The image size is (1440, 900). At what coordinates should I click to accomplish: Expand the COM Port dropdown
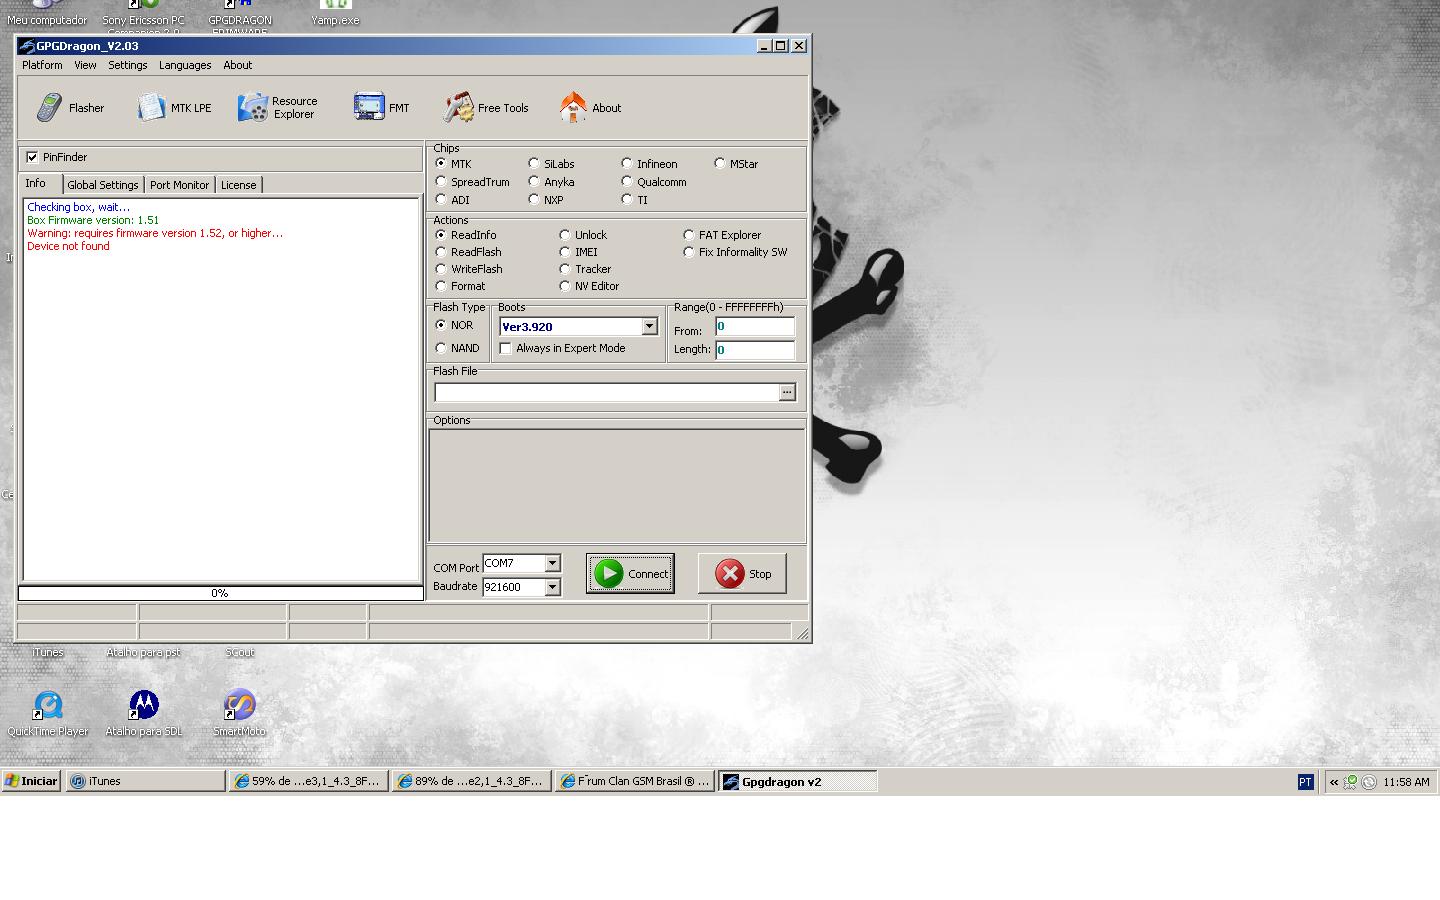click(552, 563)
